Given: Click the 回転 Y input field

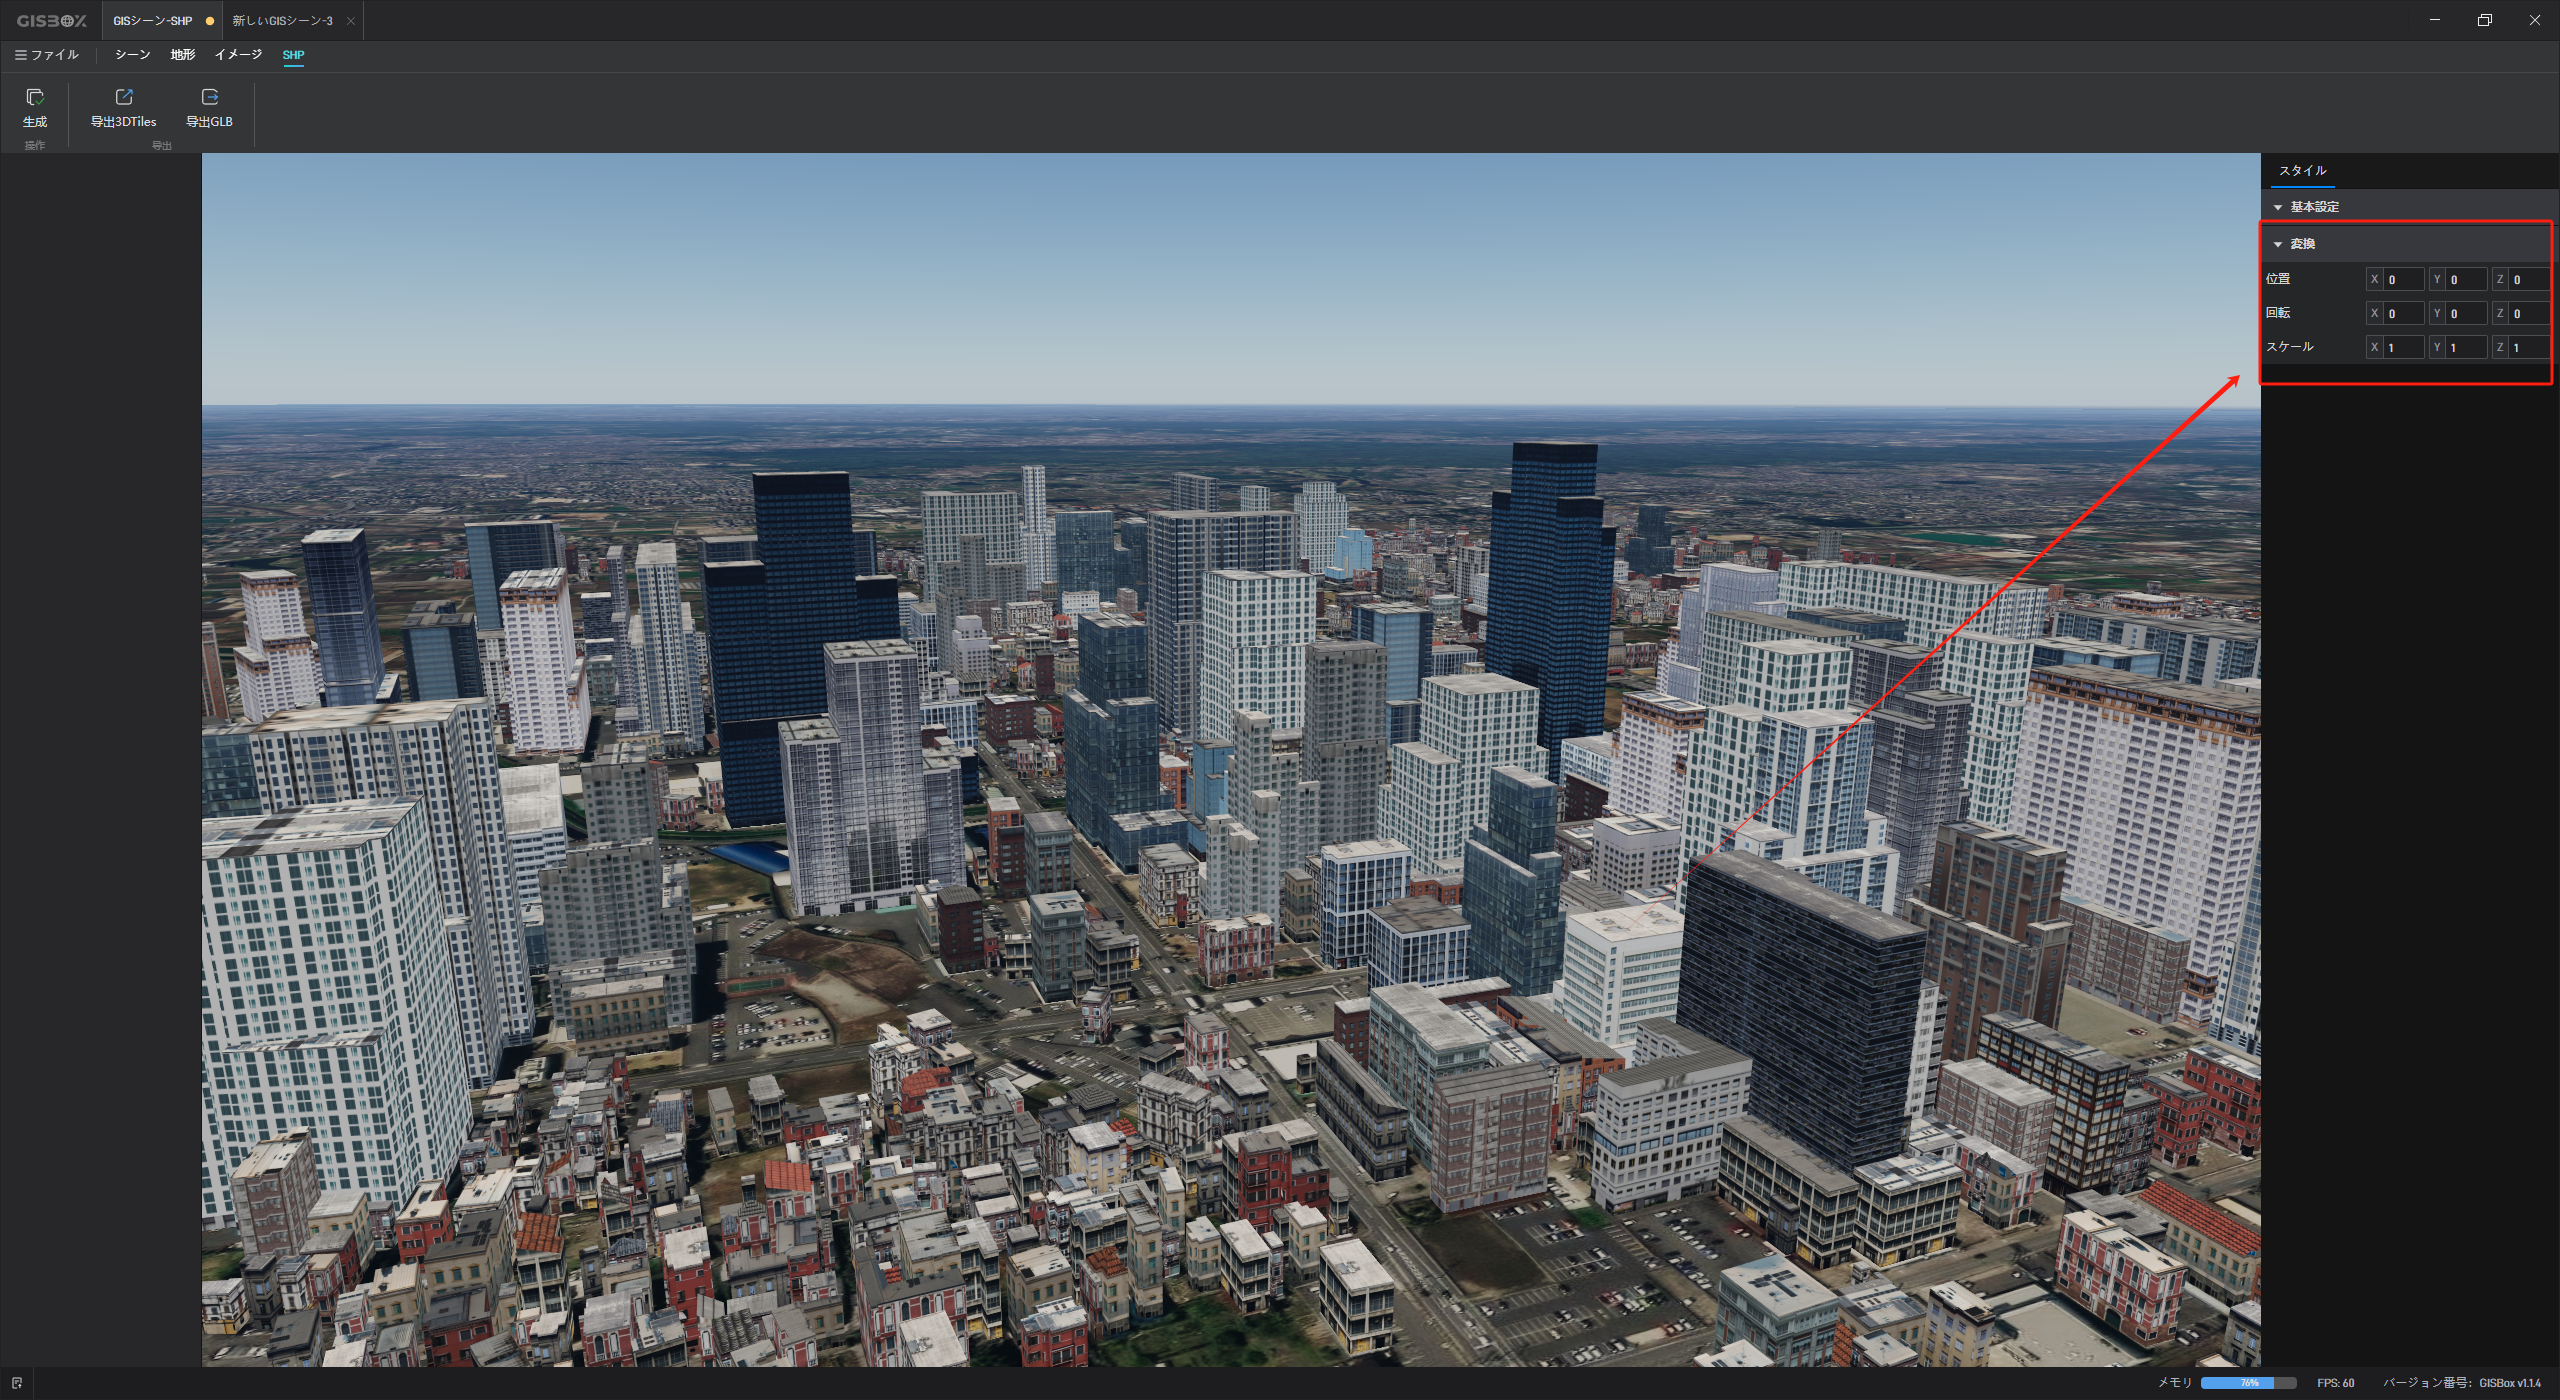Looking at the screenshot, I should click(2466, 314).
